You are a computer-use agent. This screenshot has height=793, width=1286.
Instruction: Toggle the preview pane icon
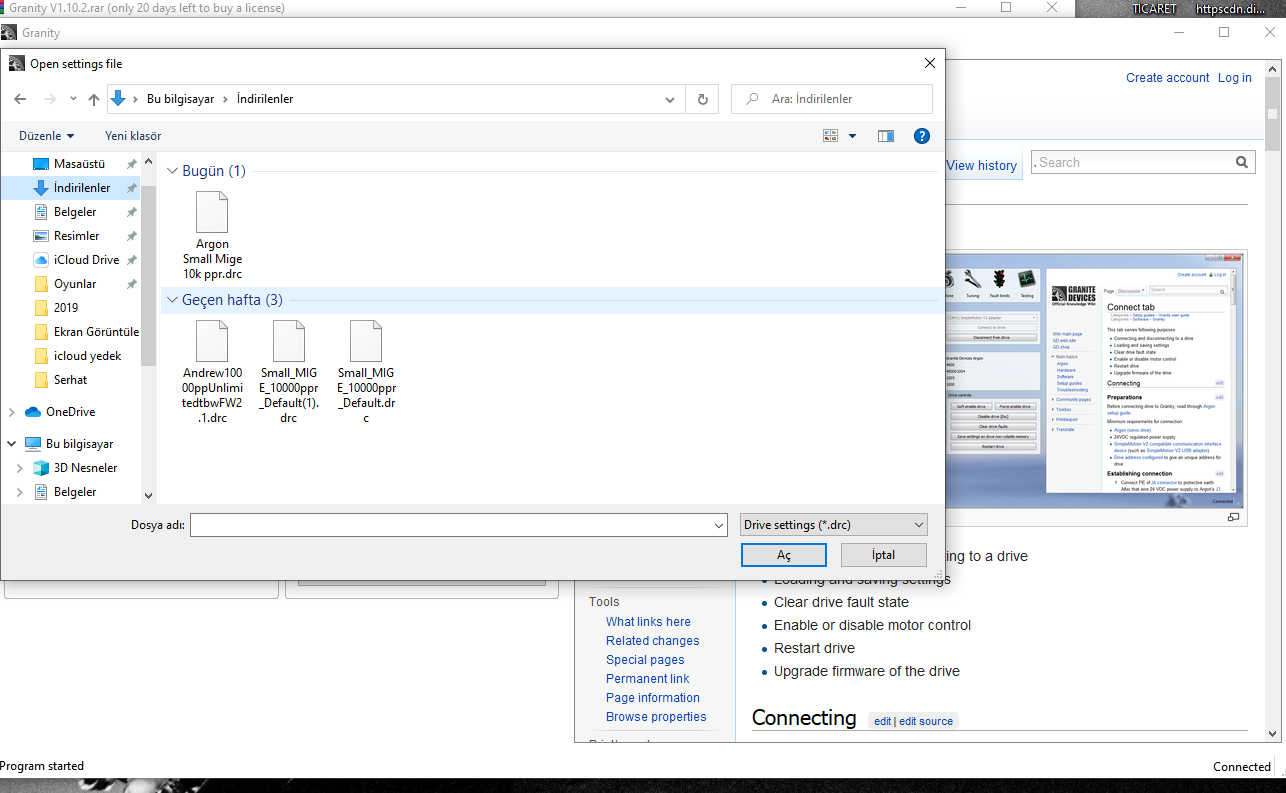[x=885, y=136]
